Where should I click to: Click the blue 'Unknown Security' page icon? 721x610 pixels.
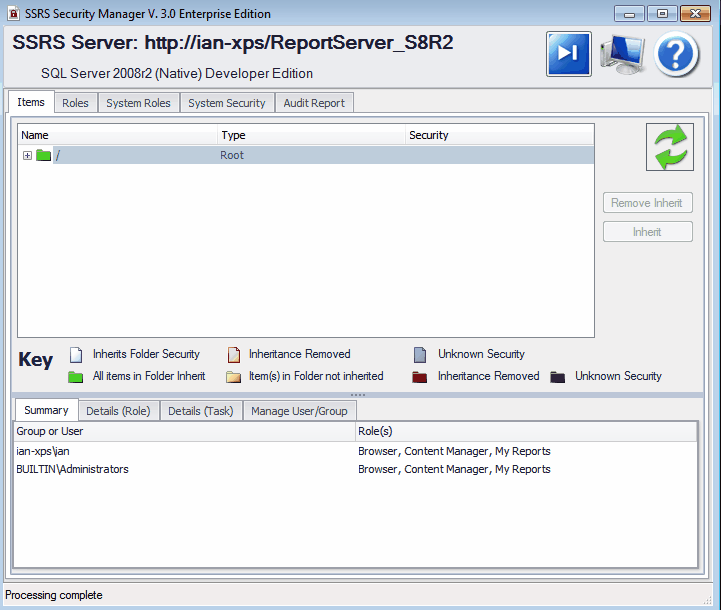point(420,355)
